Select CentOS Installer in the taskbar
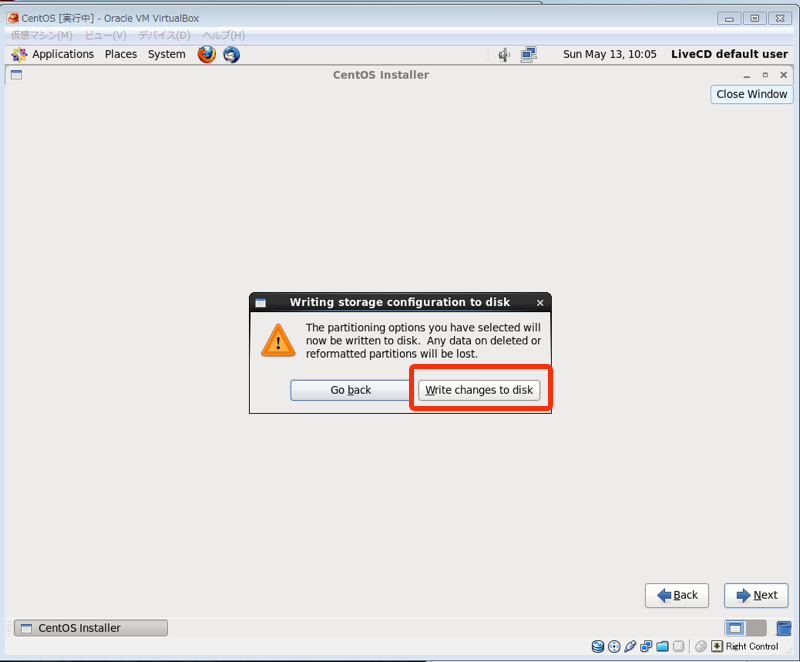Screen dimensions: 800x662 tap(91, 628)
